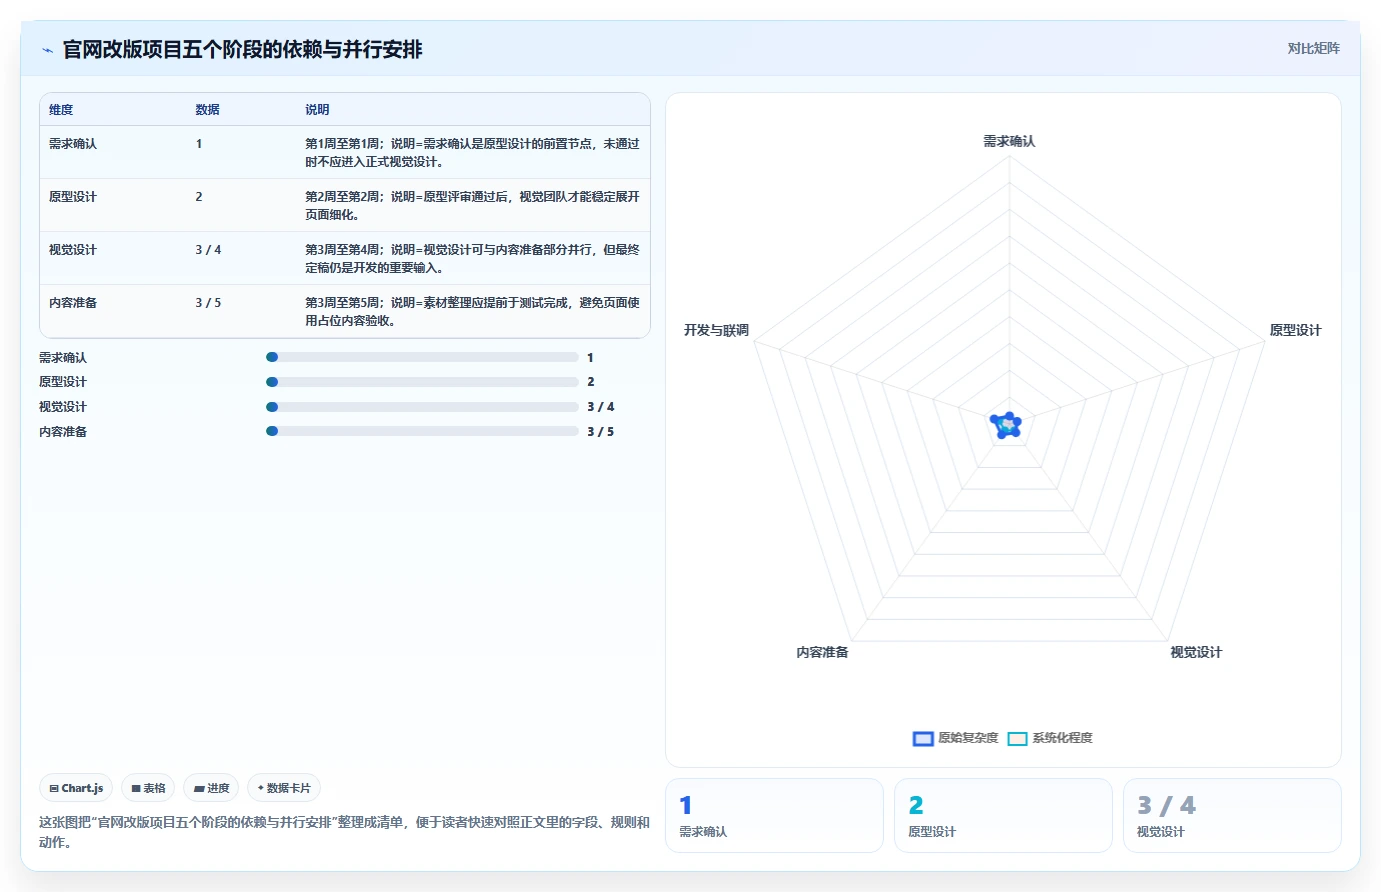Viewport: 1381px width, 892px height.
Task: Click the 需求确认 progress bar
Action: point(422,357)
